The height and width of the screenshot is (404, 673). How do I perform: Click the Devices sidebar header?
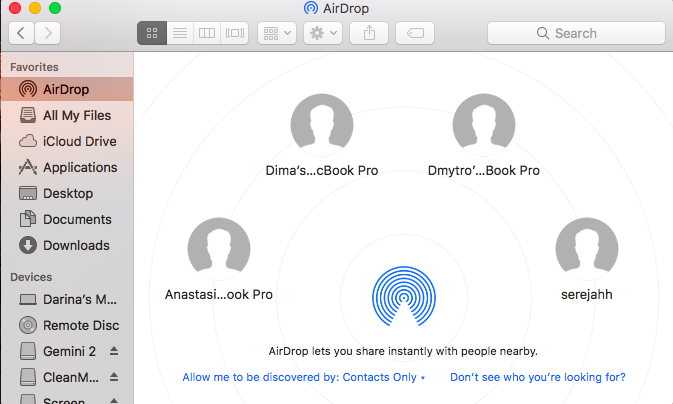click(x=31, y=277)
